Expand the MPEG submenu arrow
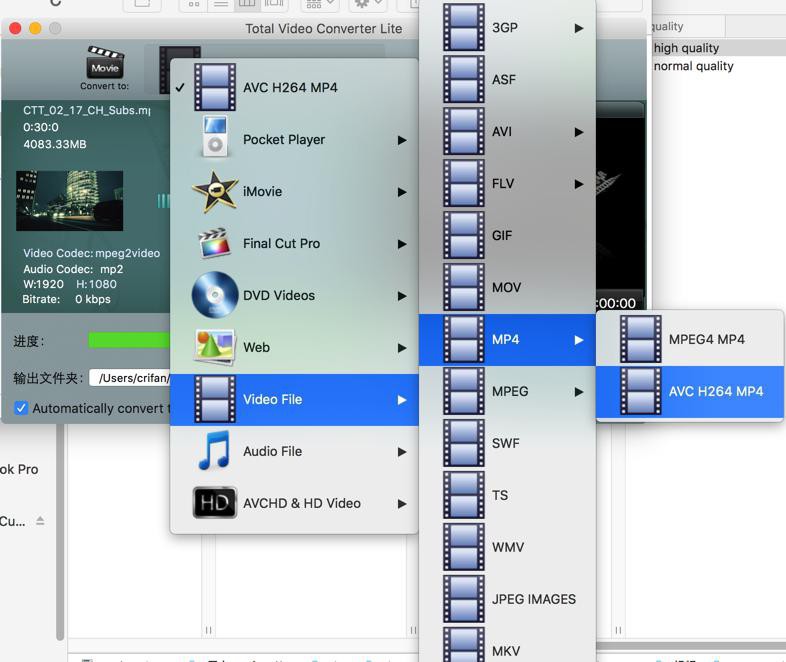 [x=579, y=392]
